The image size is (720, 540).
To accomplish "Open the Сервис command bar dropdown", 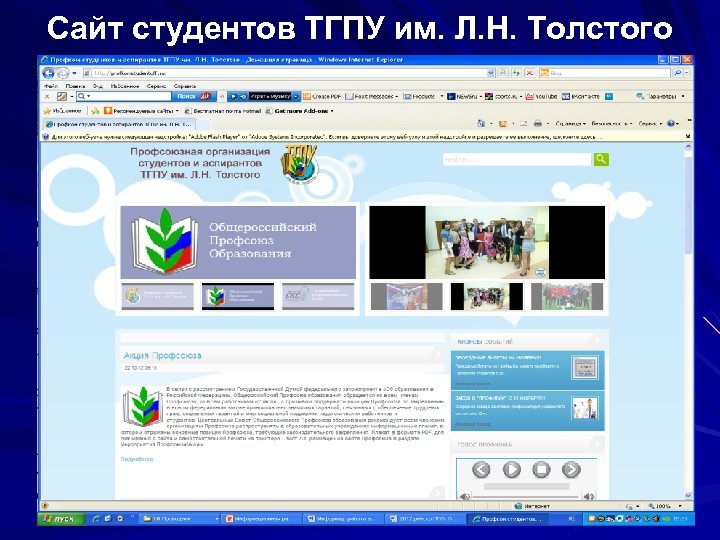I will (650, 123).
